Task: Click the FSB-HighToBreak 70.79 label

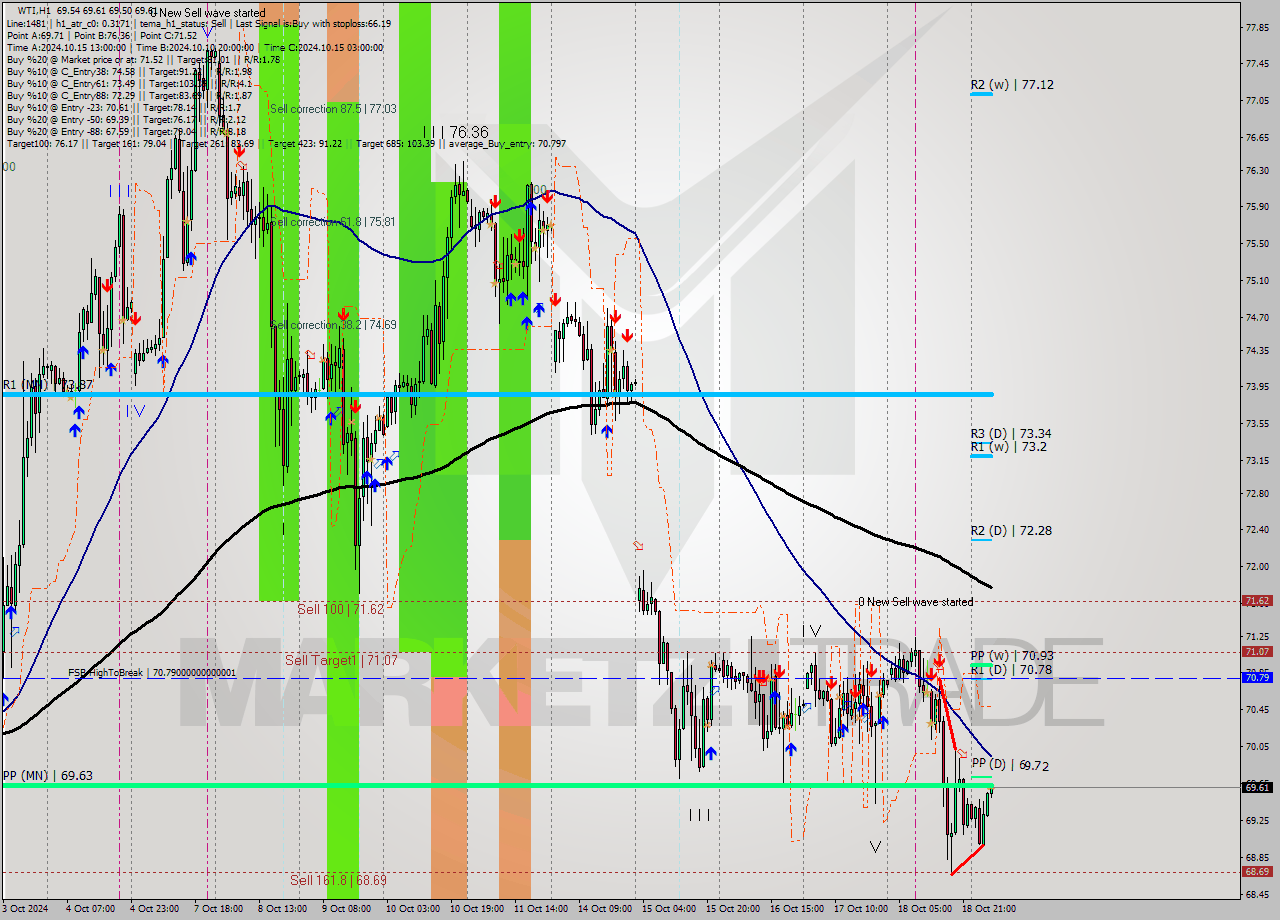Action: pos(152,673)
